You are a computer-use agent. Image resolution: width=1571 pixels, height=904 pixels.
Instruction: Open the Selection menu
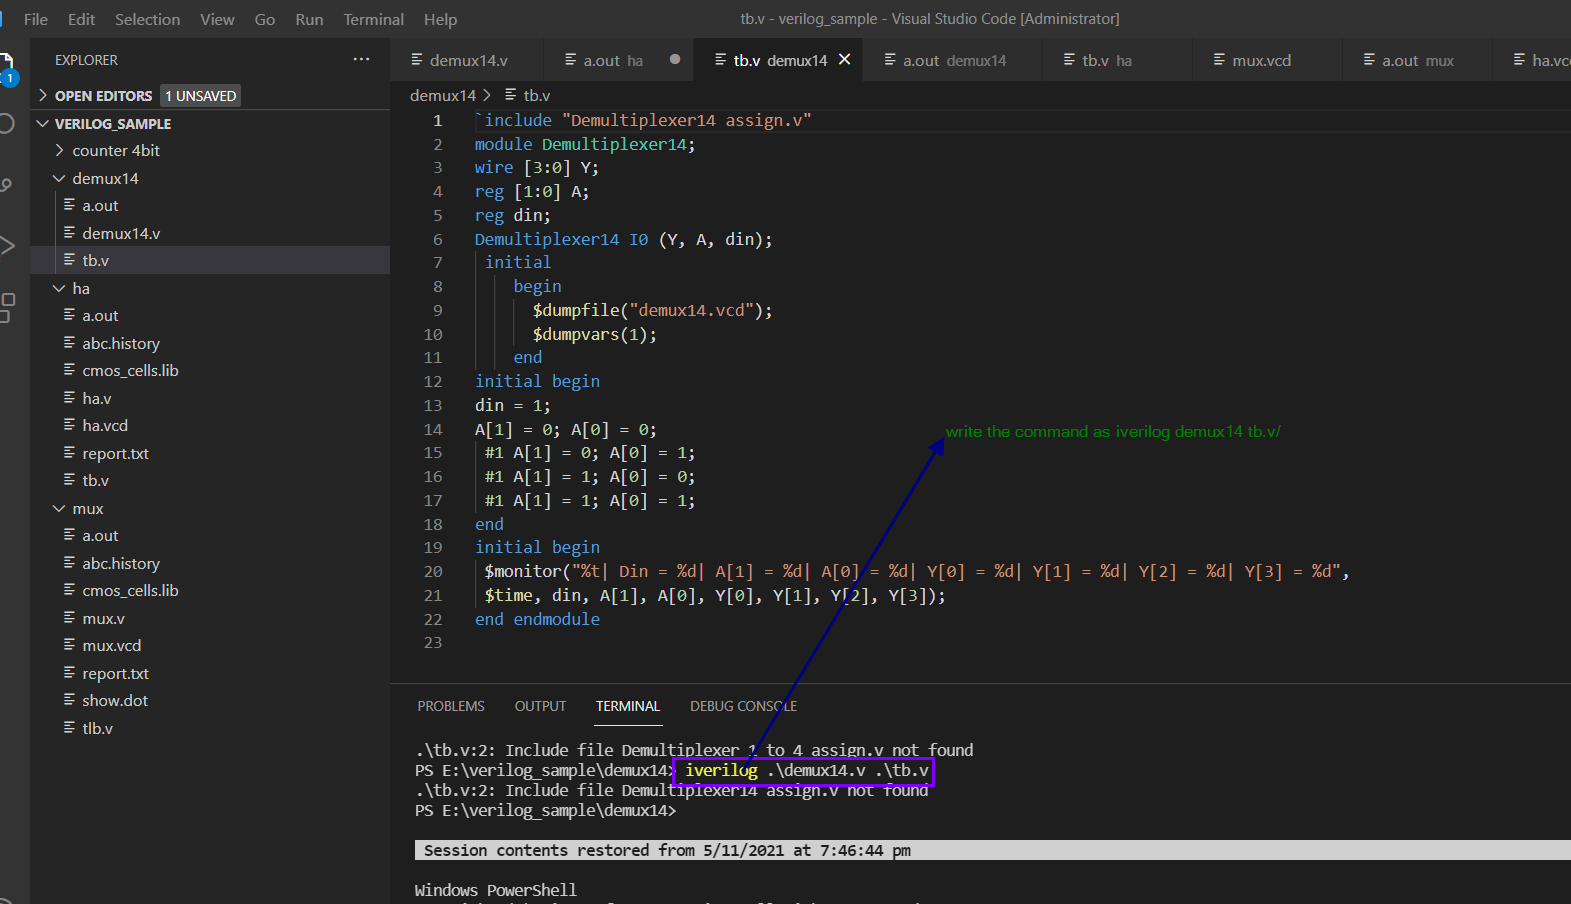147,19
